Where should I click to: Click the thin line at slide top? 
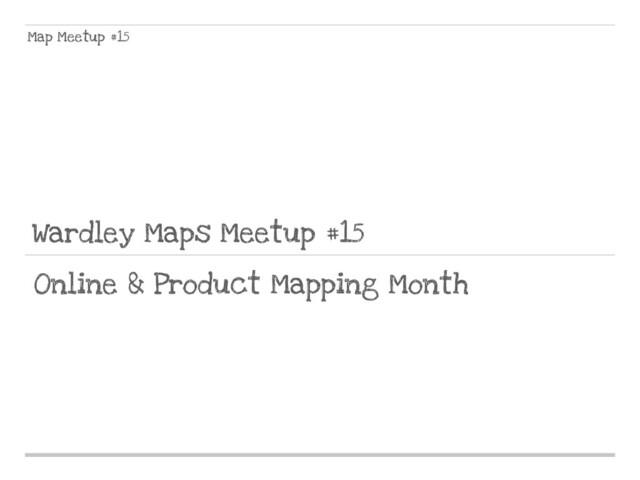click(x=320, y=25)
